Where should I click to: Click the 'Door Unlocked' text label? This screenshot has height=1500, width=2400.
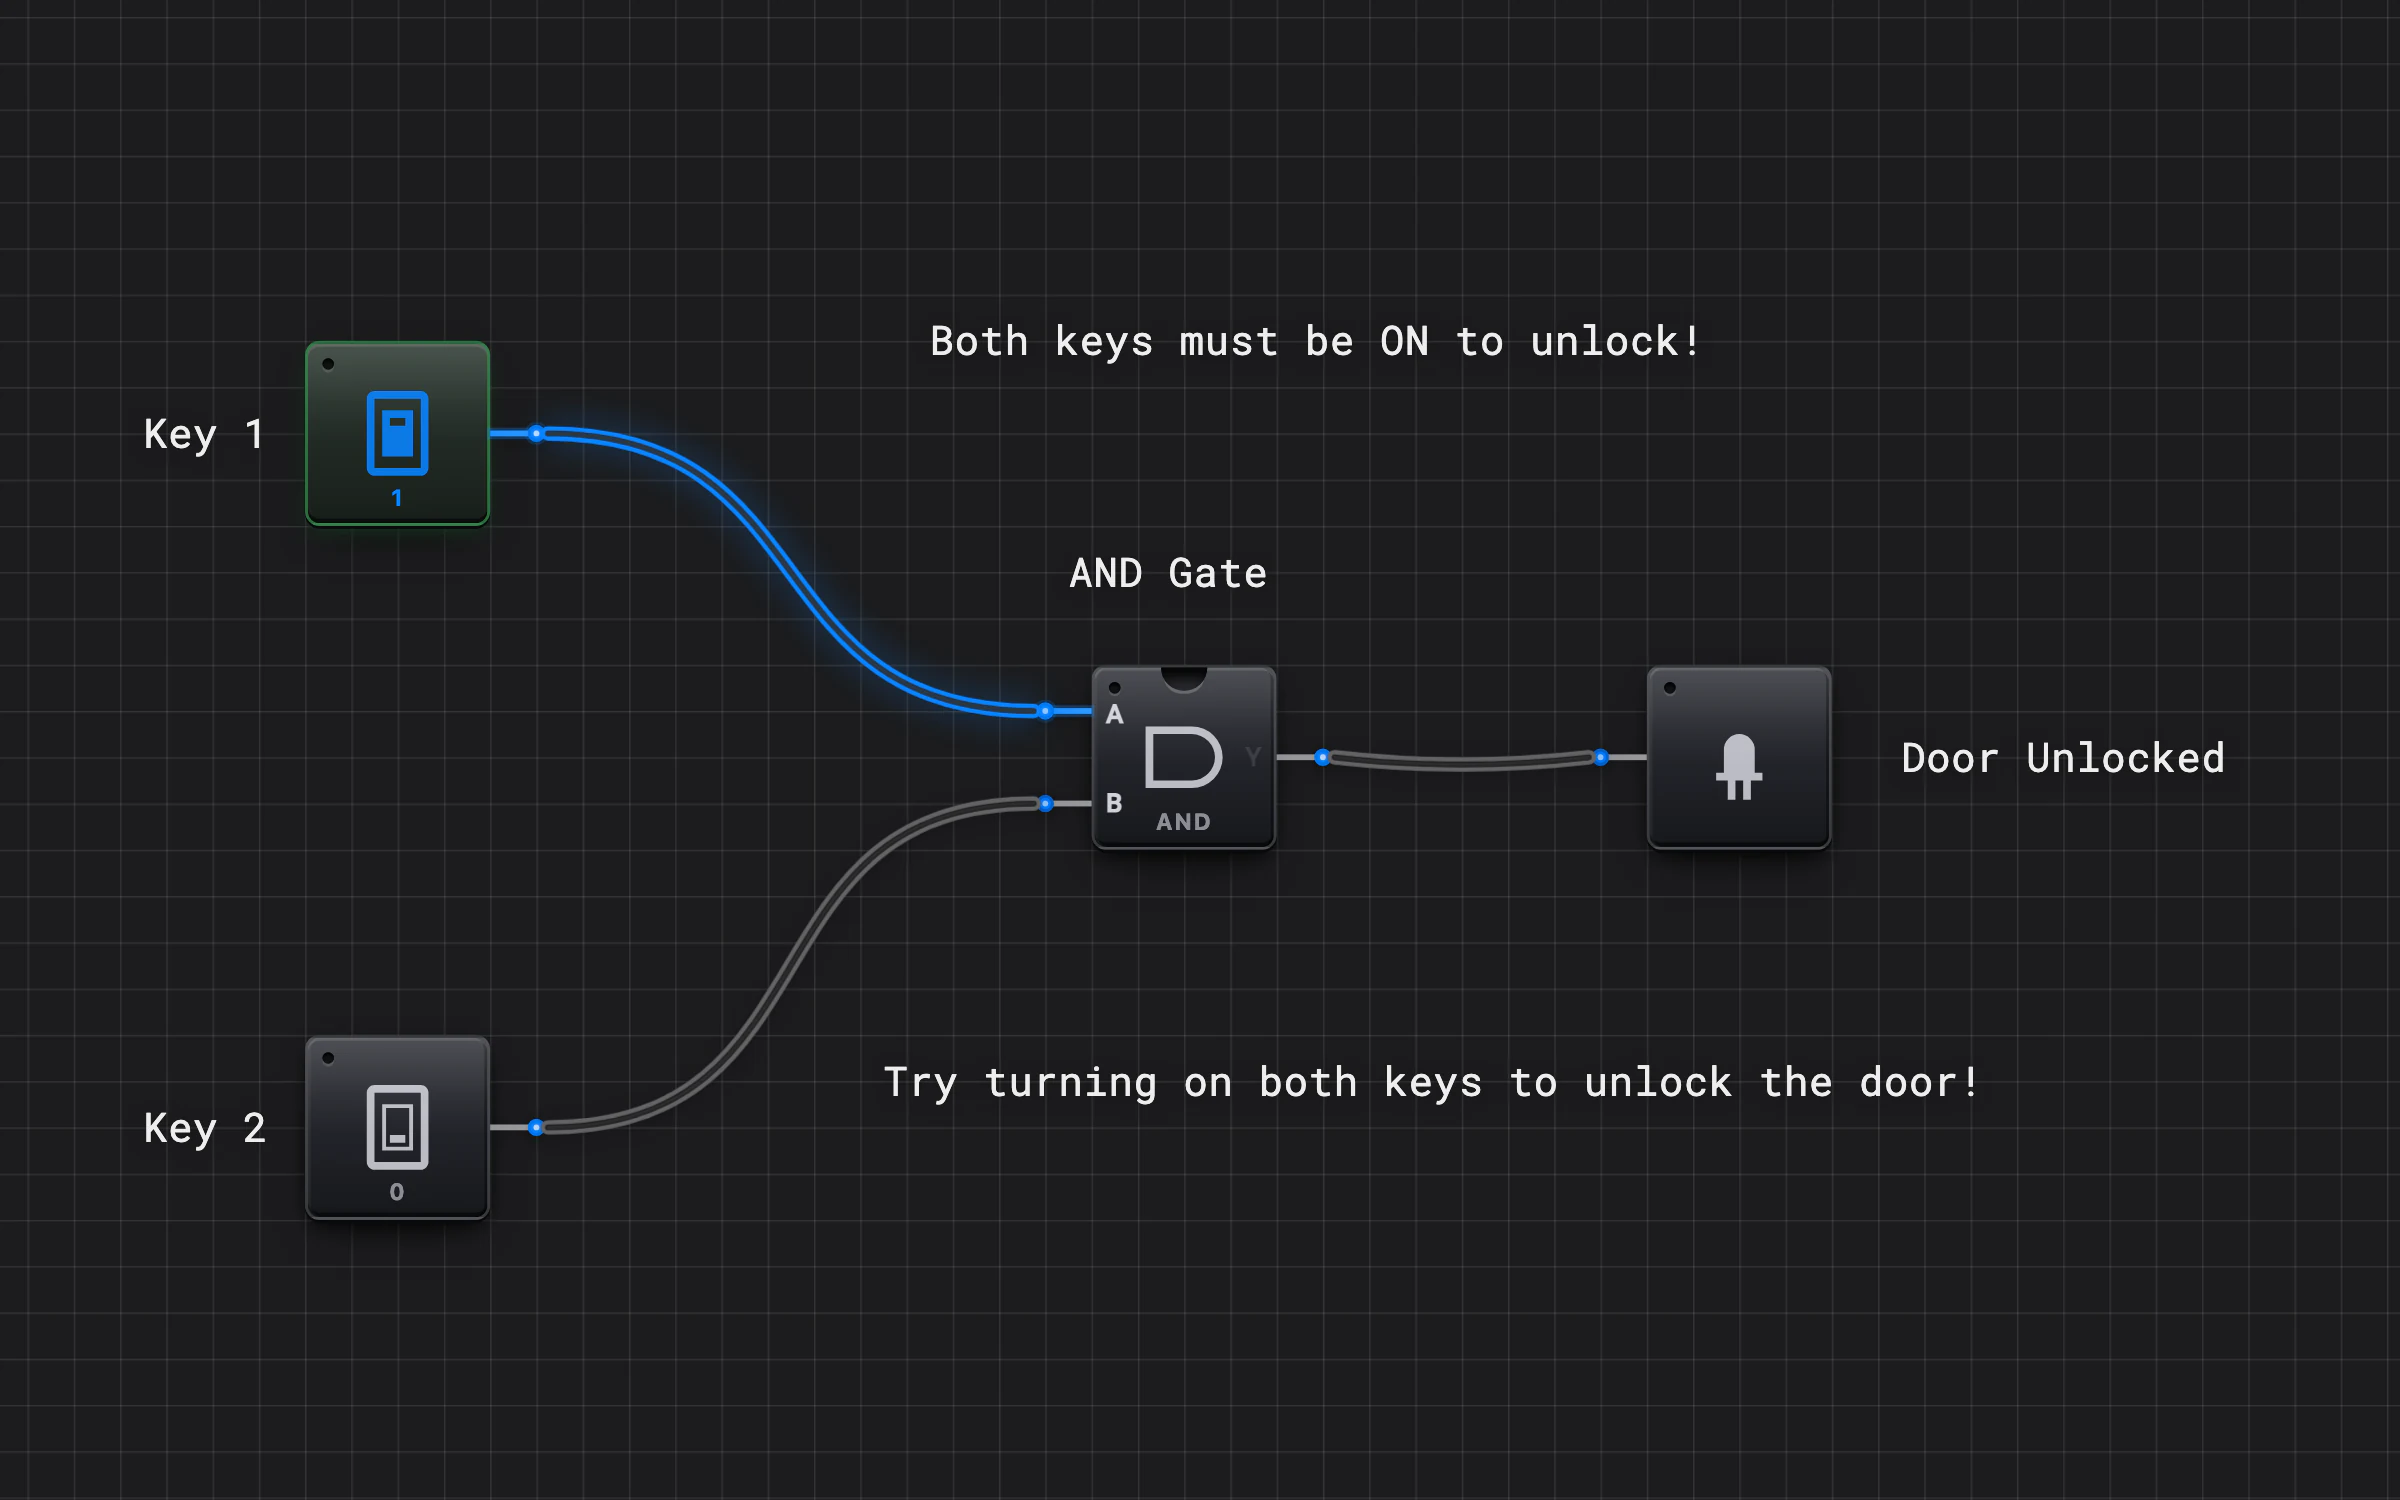click(2063, 758)
